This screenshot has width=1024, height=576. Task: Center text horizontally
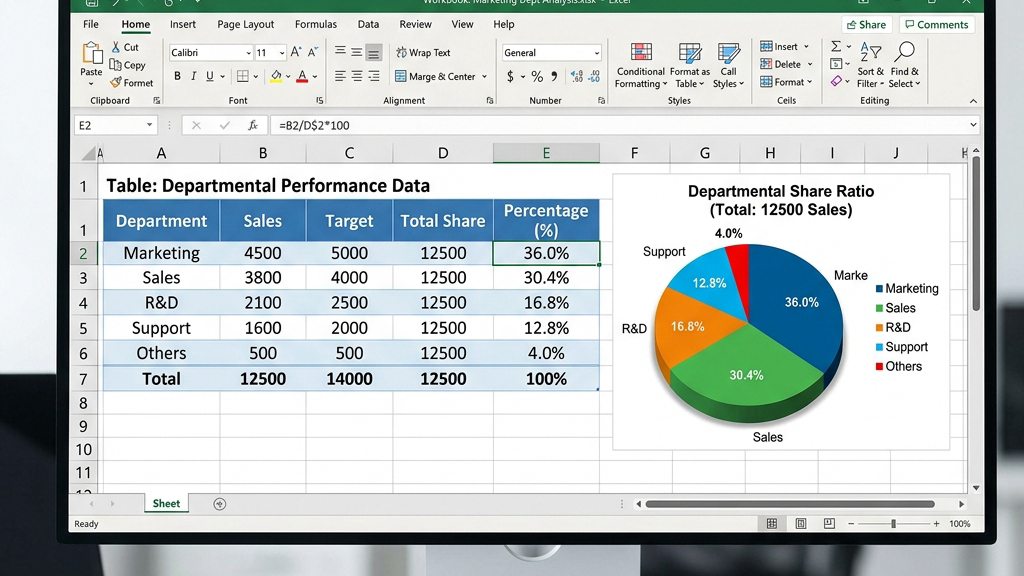tap(357, 76)
